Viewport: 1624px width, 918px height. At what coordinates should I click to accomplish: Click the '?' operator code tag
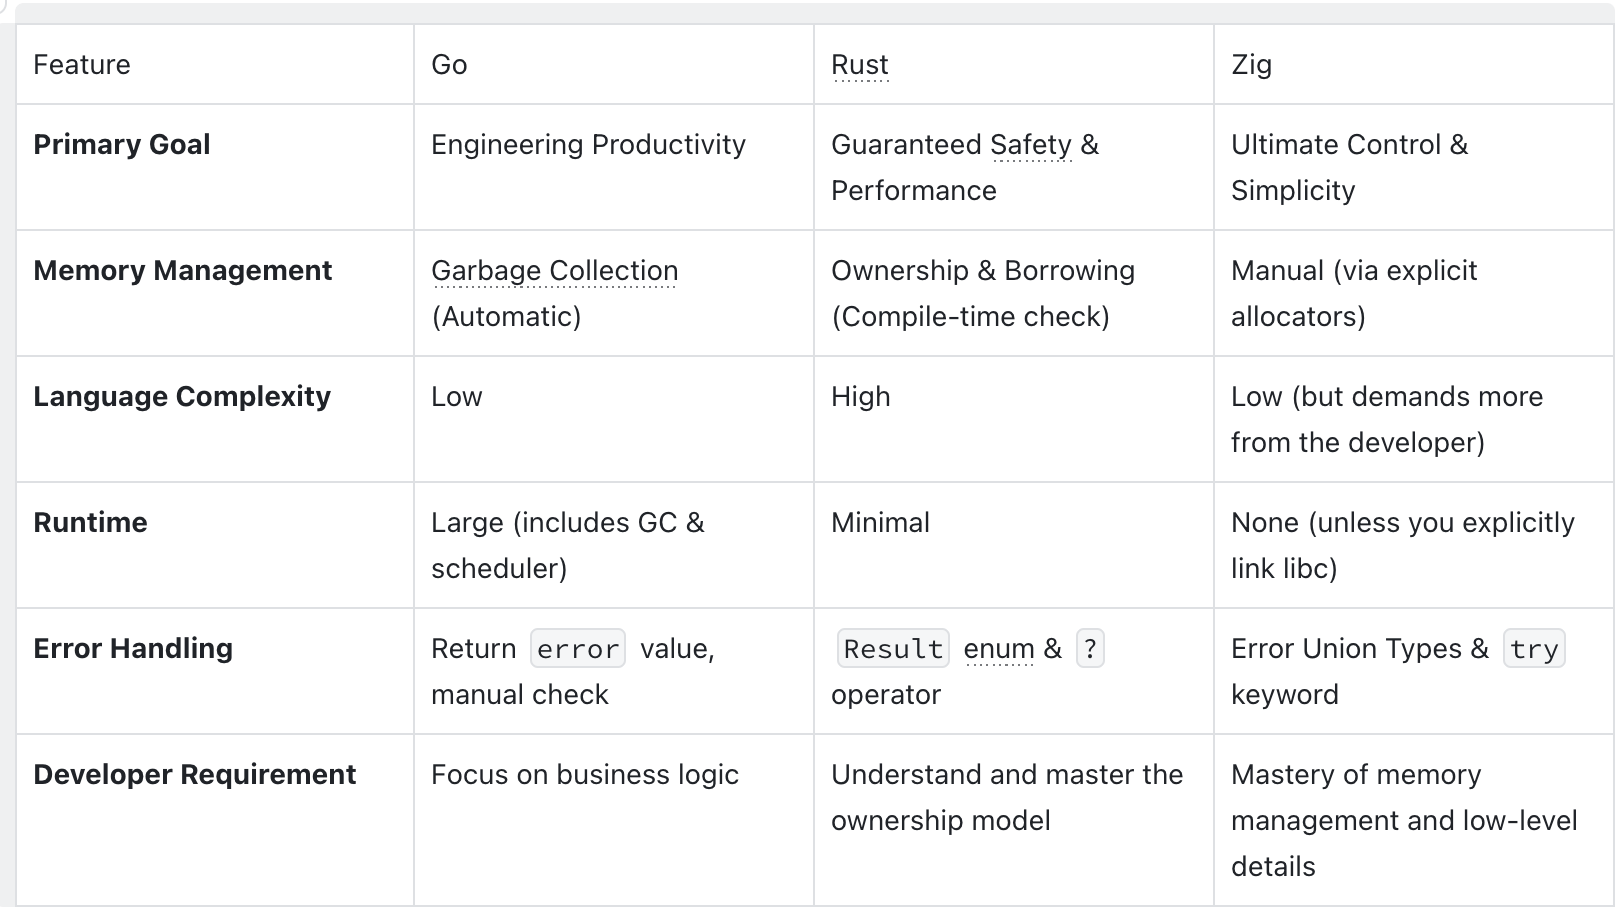click(1090, 649)
